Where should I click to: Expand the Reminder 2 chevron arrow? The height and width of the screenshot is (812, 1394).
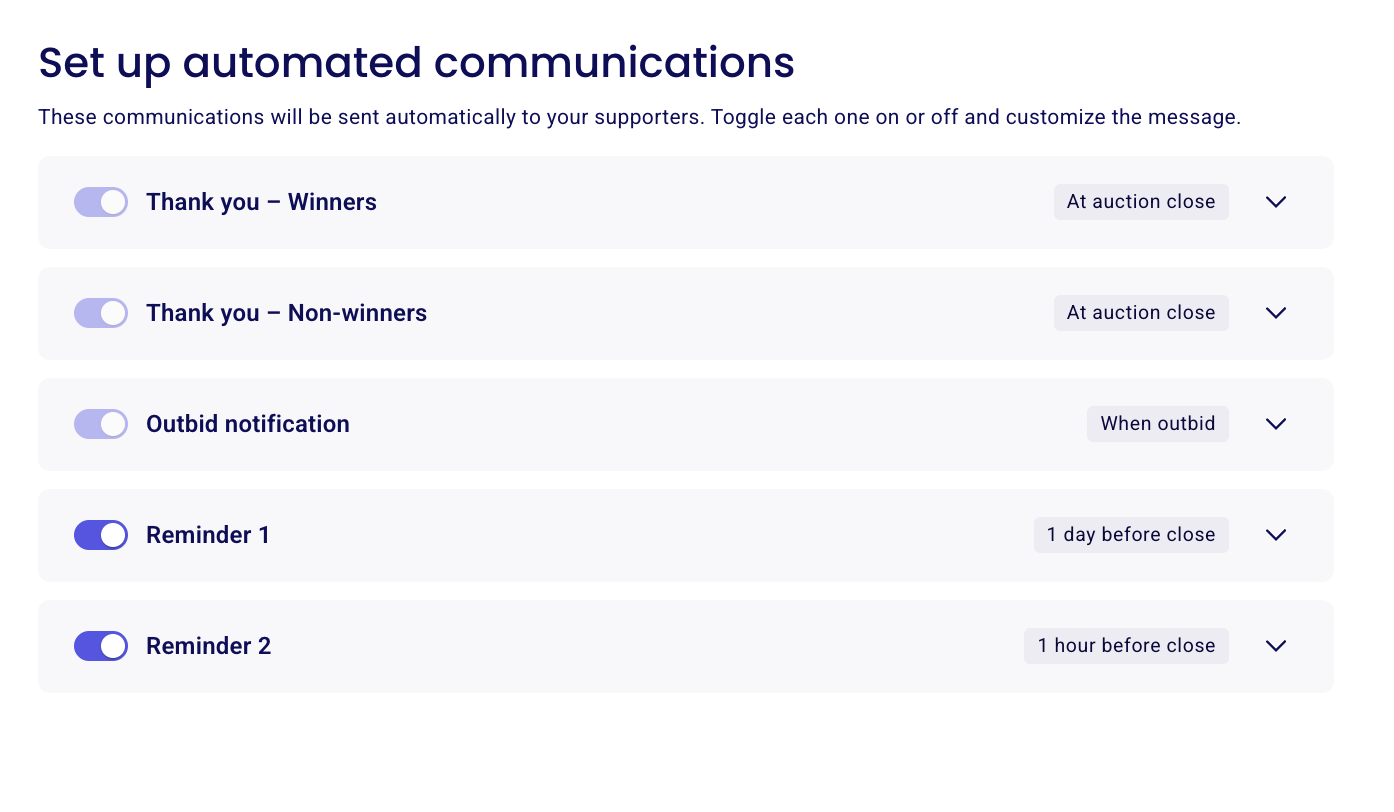[x=1275, y=646]
